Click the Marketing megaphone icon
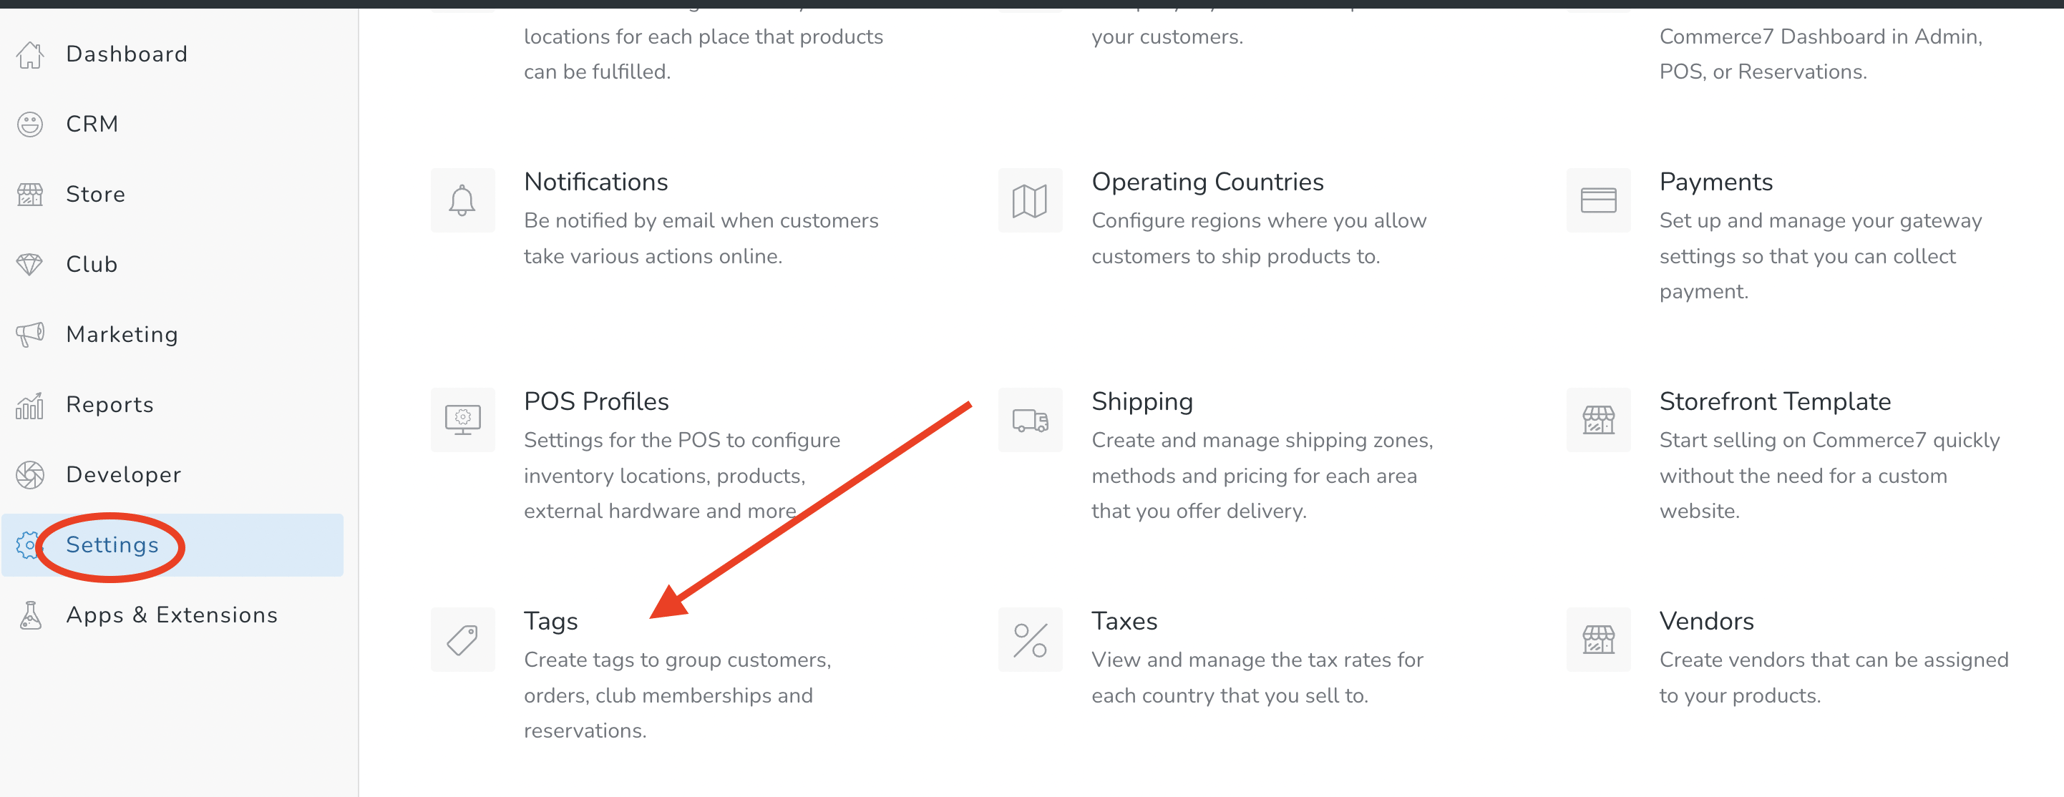This screenshot has height=797, width=2064. coord(31,334)
